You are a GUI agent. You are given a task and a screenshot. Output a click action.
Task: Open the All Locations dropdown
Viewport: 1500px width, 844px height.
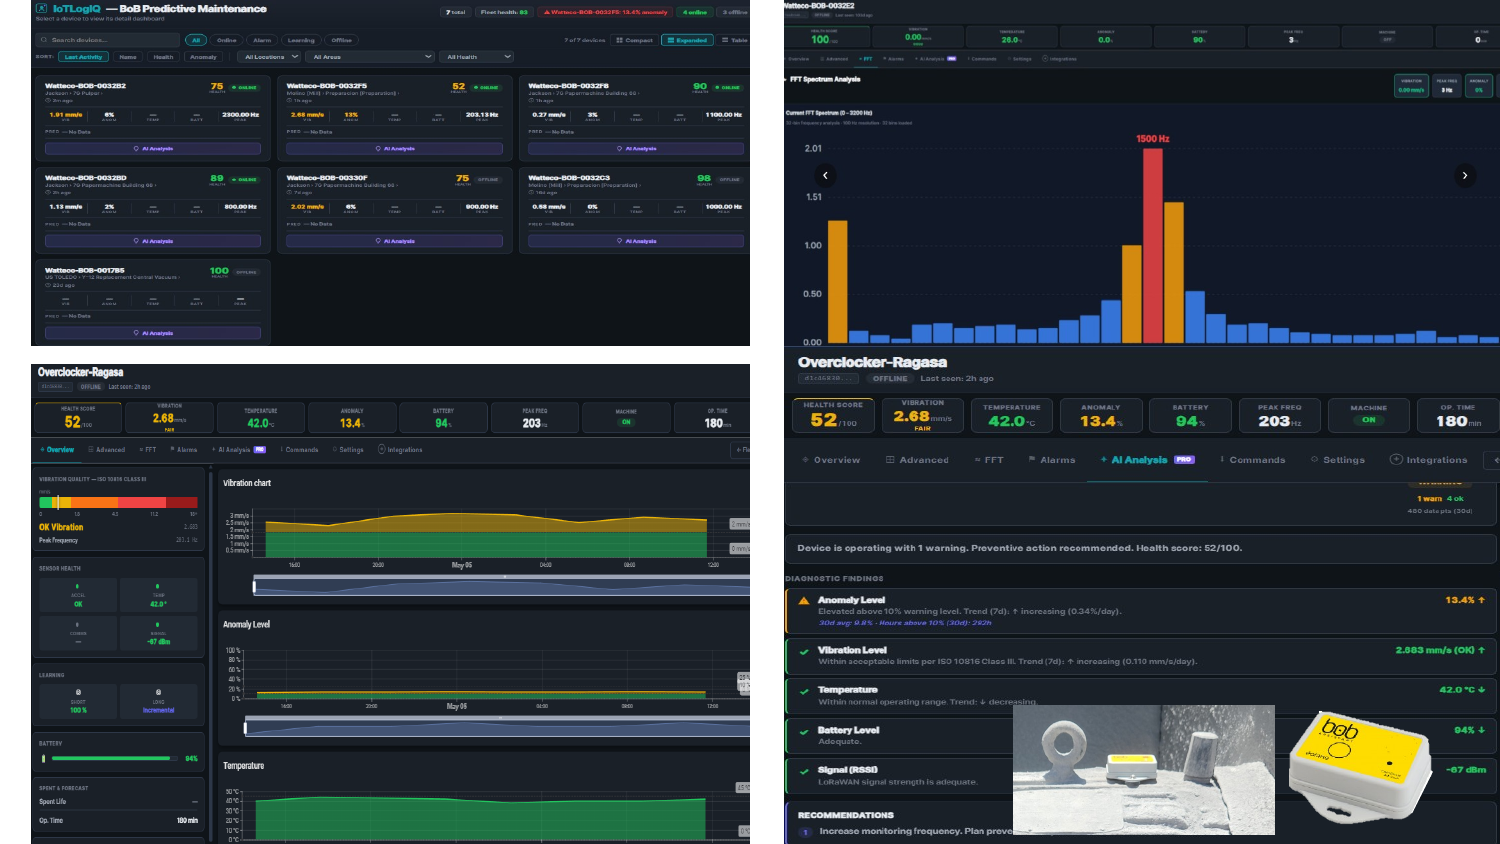coord(268,57)
